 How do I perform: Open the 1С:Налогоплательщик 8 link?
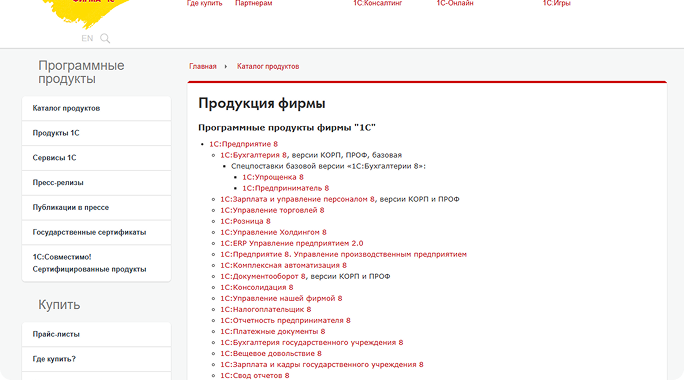point(266,309)
